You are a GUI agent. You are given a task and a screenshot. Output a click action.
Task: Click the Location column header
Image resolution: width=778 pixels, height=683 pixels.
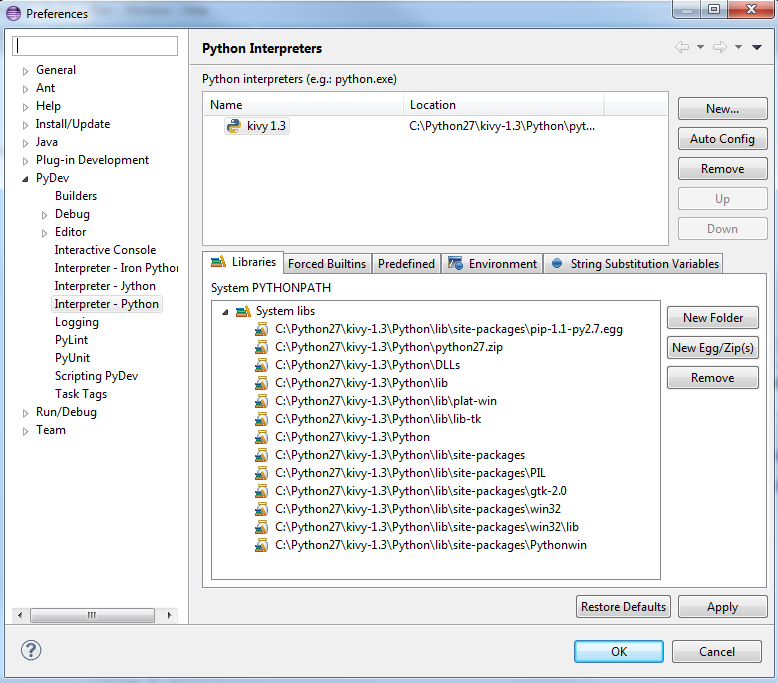pyautogui.click(x=504, y=105)
